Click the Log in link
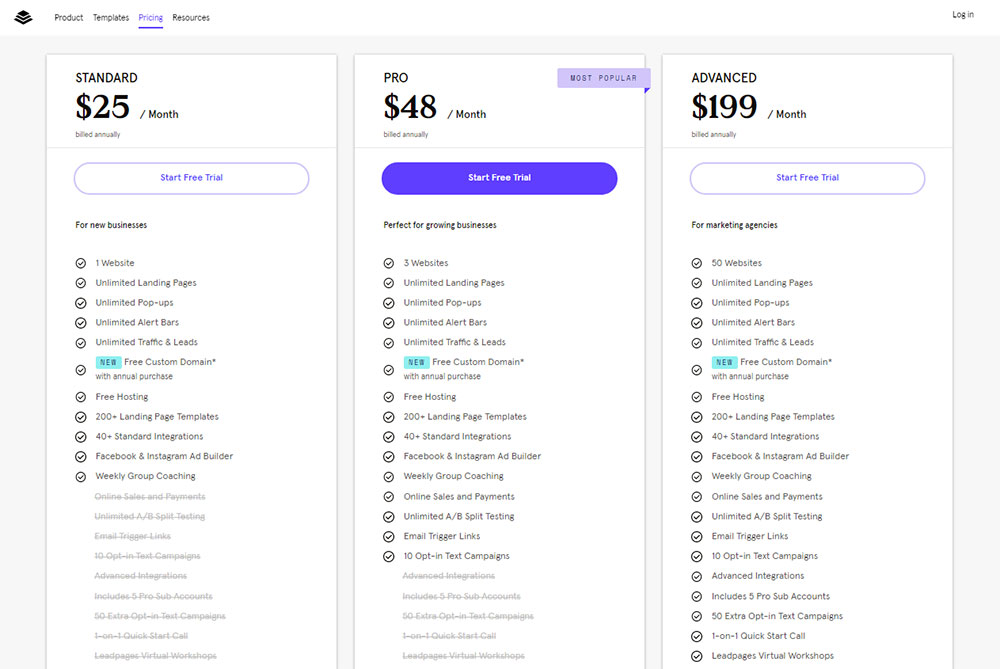 click(963, 15)
